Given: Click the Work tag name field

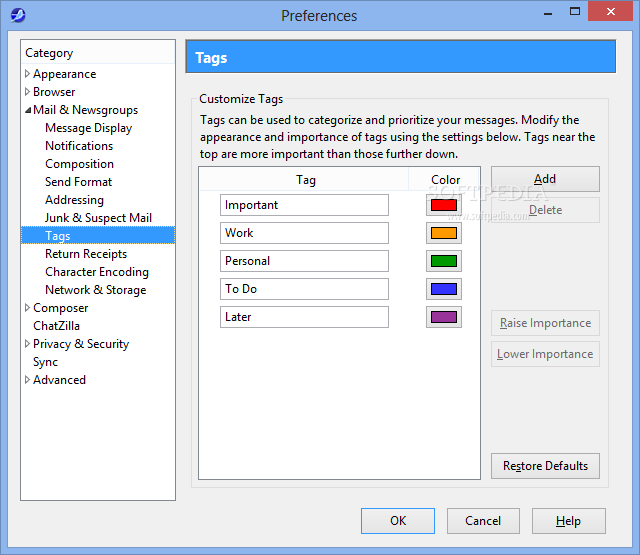Looking at the screenshot, I should pyautogui.click(x=304, y=233).
